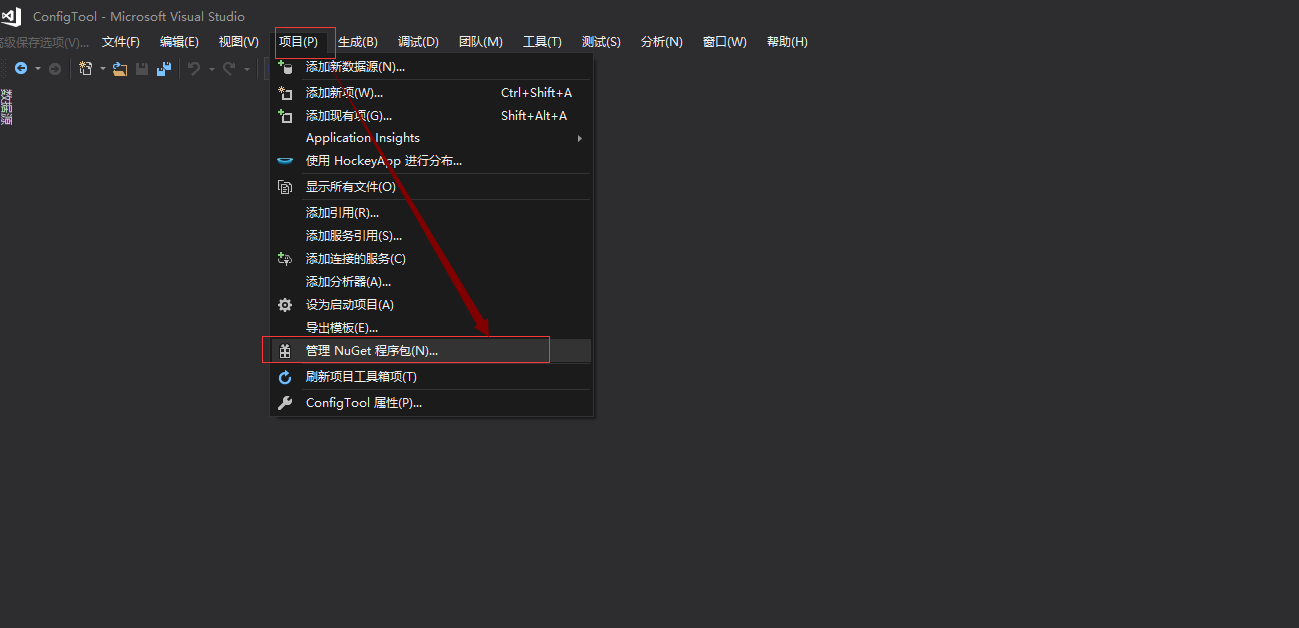Click the Save All icon

pos(164,68)
